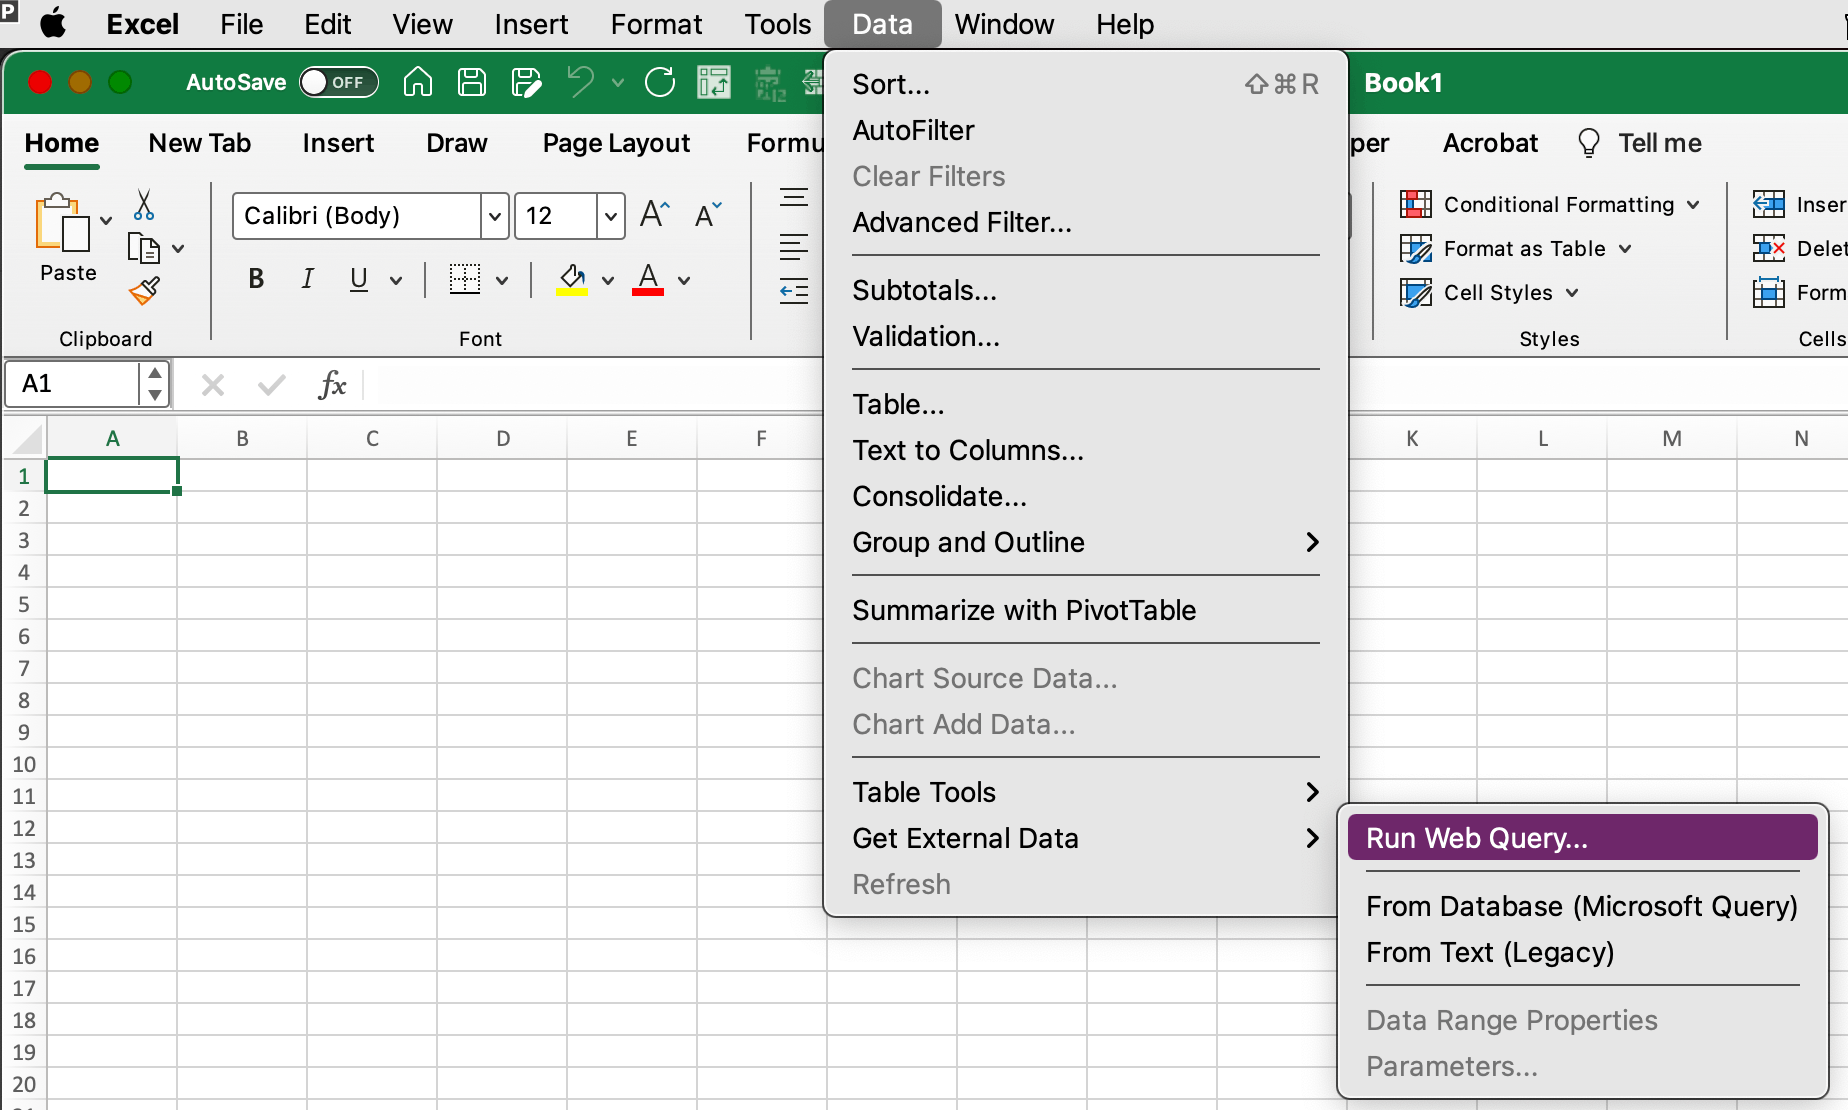Click the Fill Color bucket icon

tap(572, 280)
